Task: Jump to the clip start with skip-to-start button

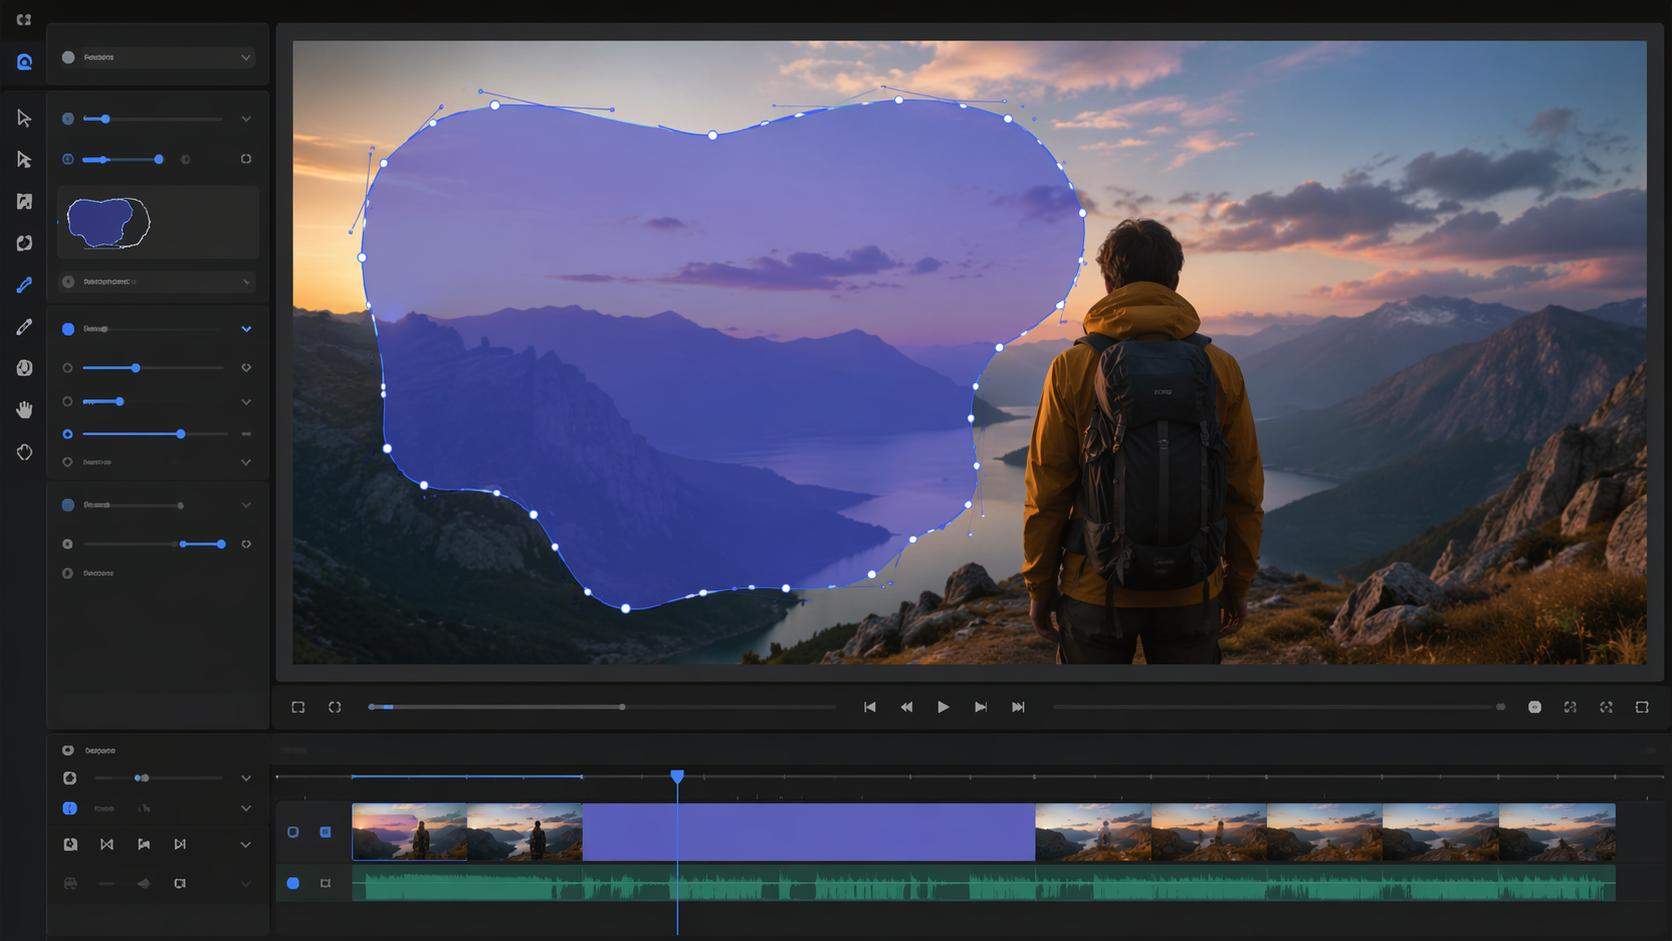Action: point(870,707)
